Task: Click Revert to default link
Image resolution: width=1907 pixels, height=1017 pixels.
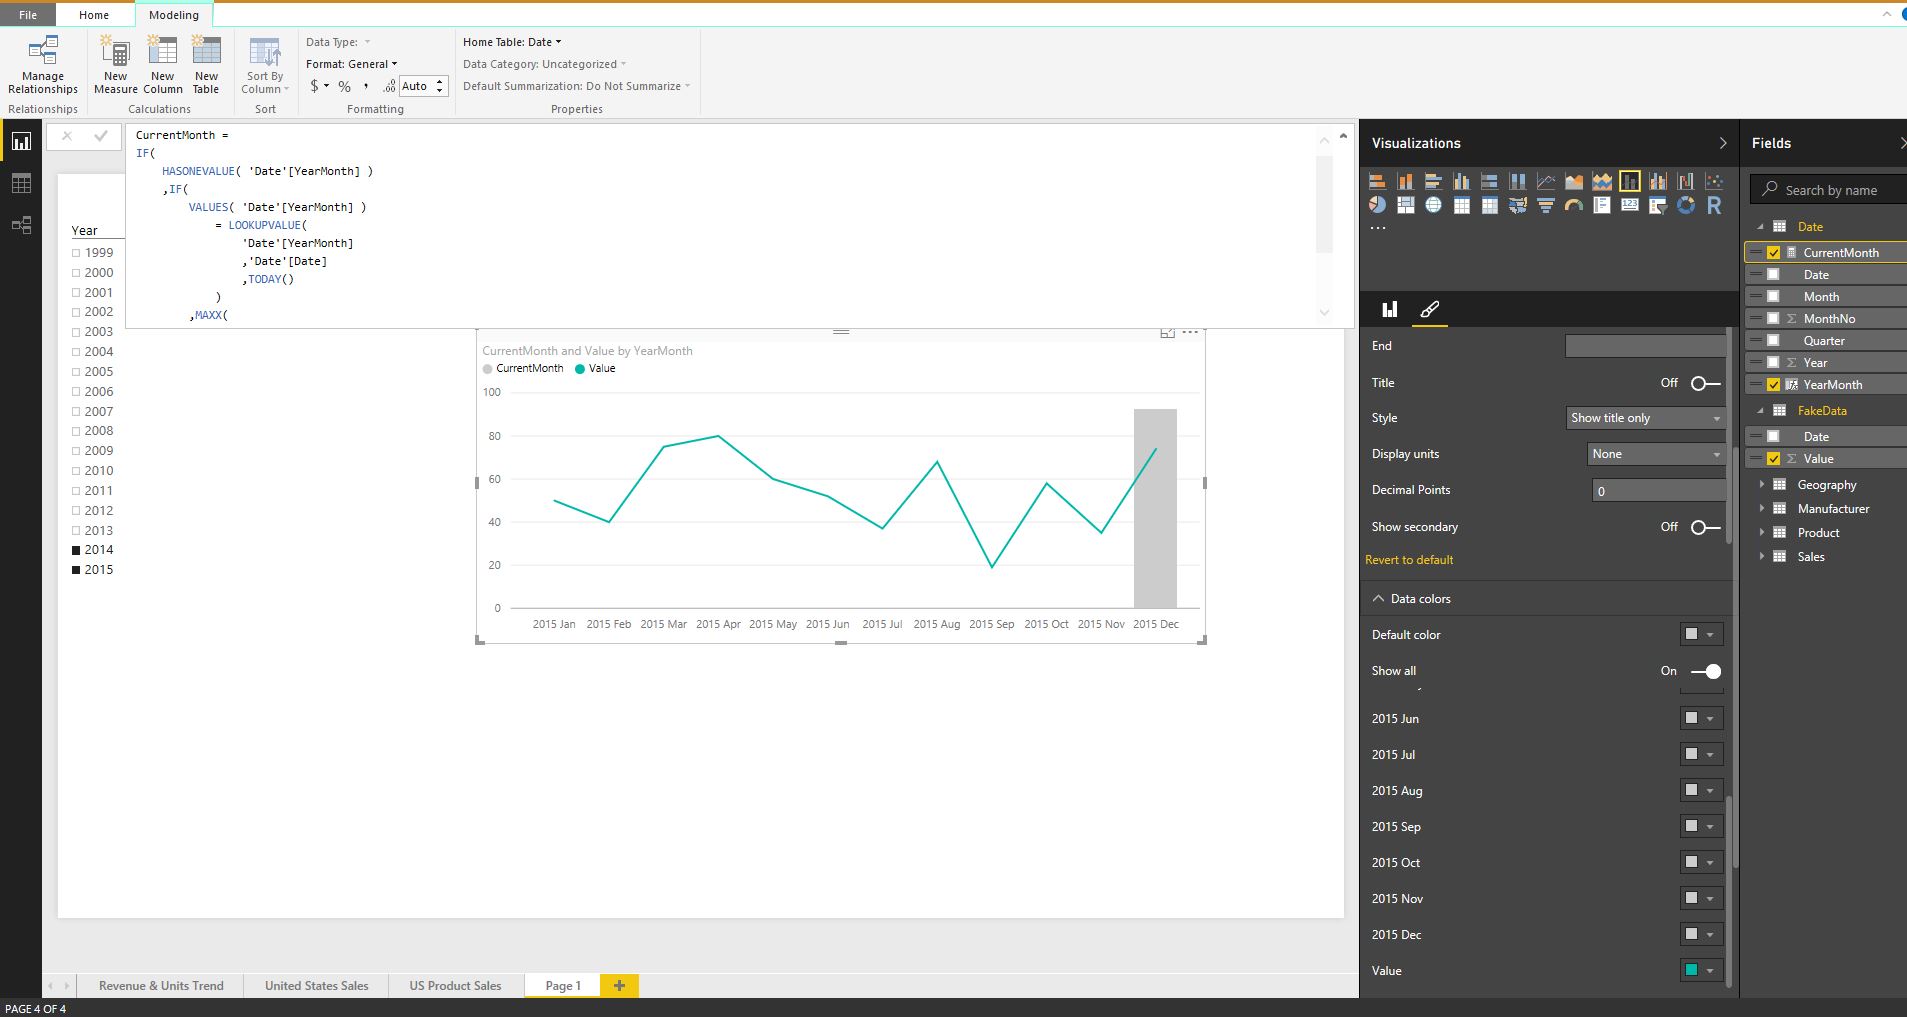Action: pos(1409,560)
